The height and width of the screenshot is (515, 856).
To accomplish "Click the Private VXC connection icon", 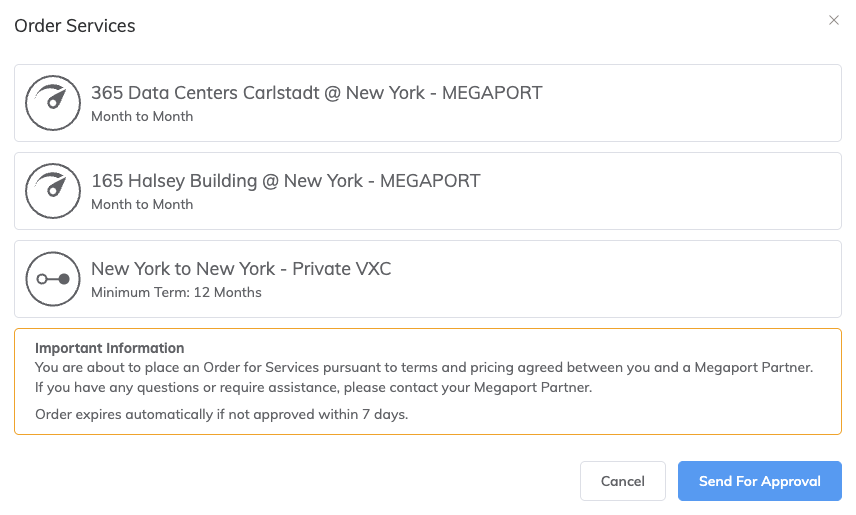I will coord(52,279).
